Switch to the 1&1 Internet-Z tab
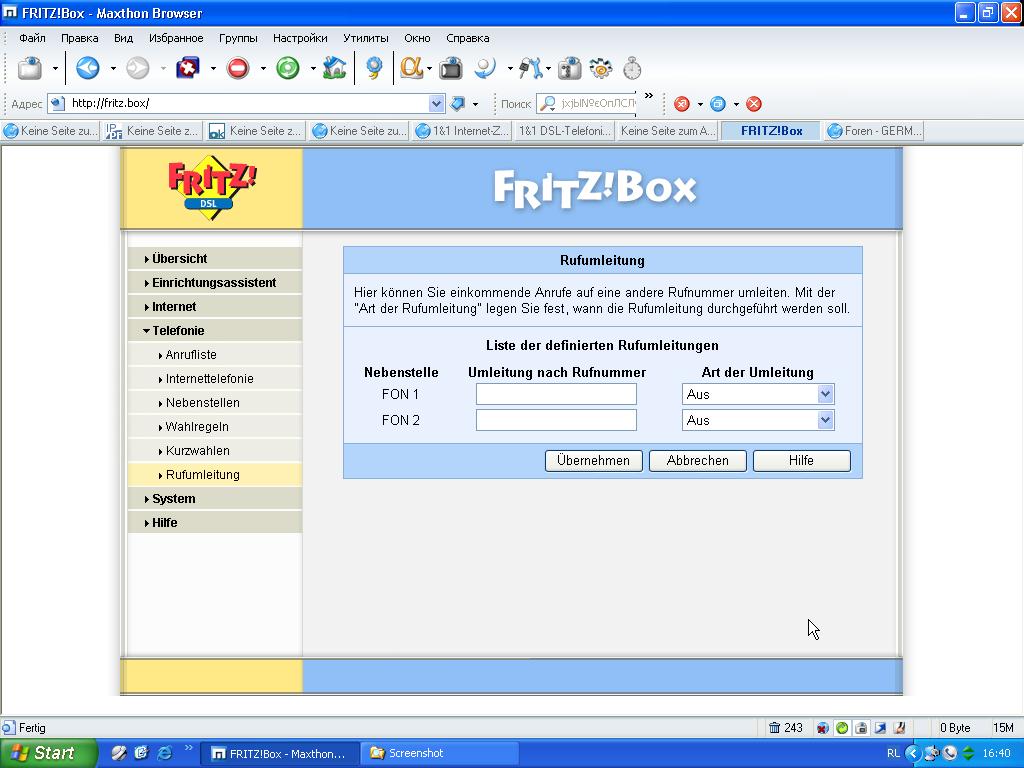Screen dimensions: 1024x768 [x=462, y=131]
